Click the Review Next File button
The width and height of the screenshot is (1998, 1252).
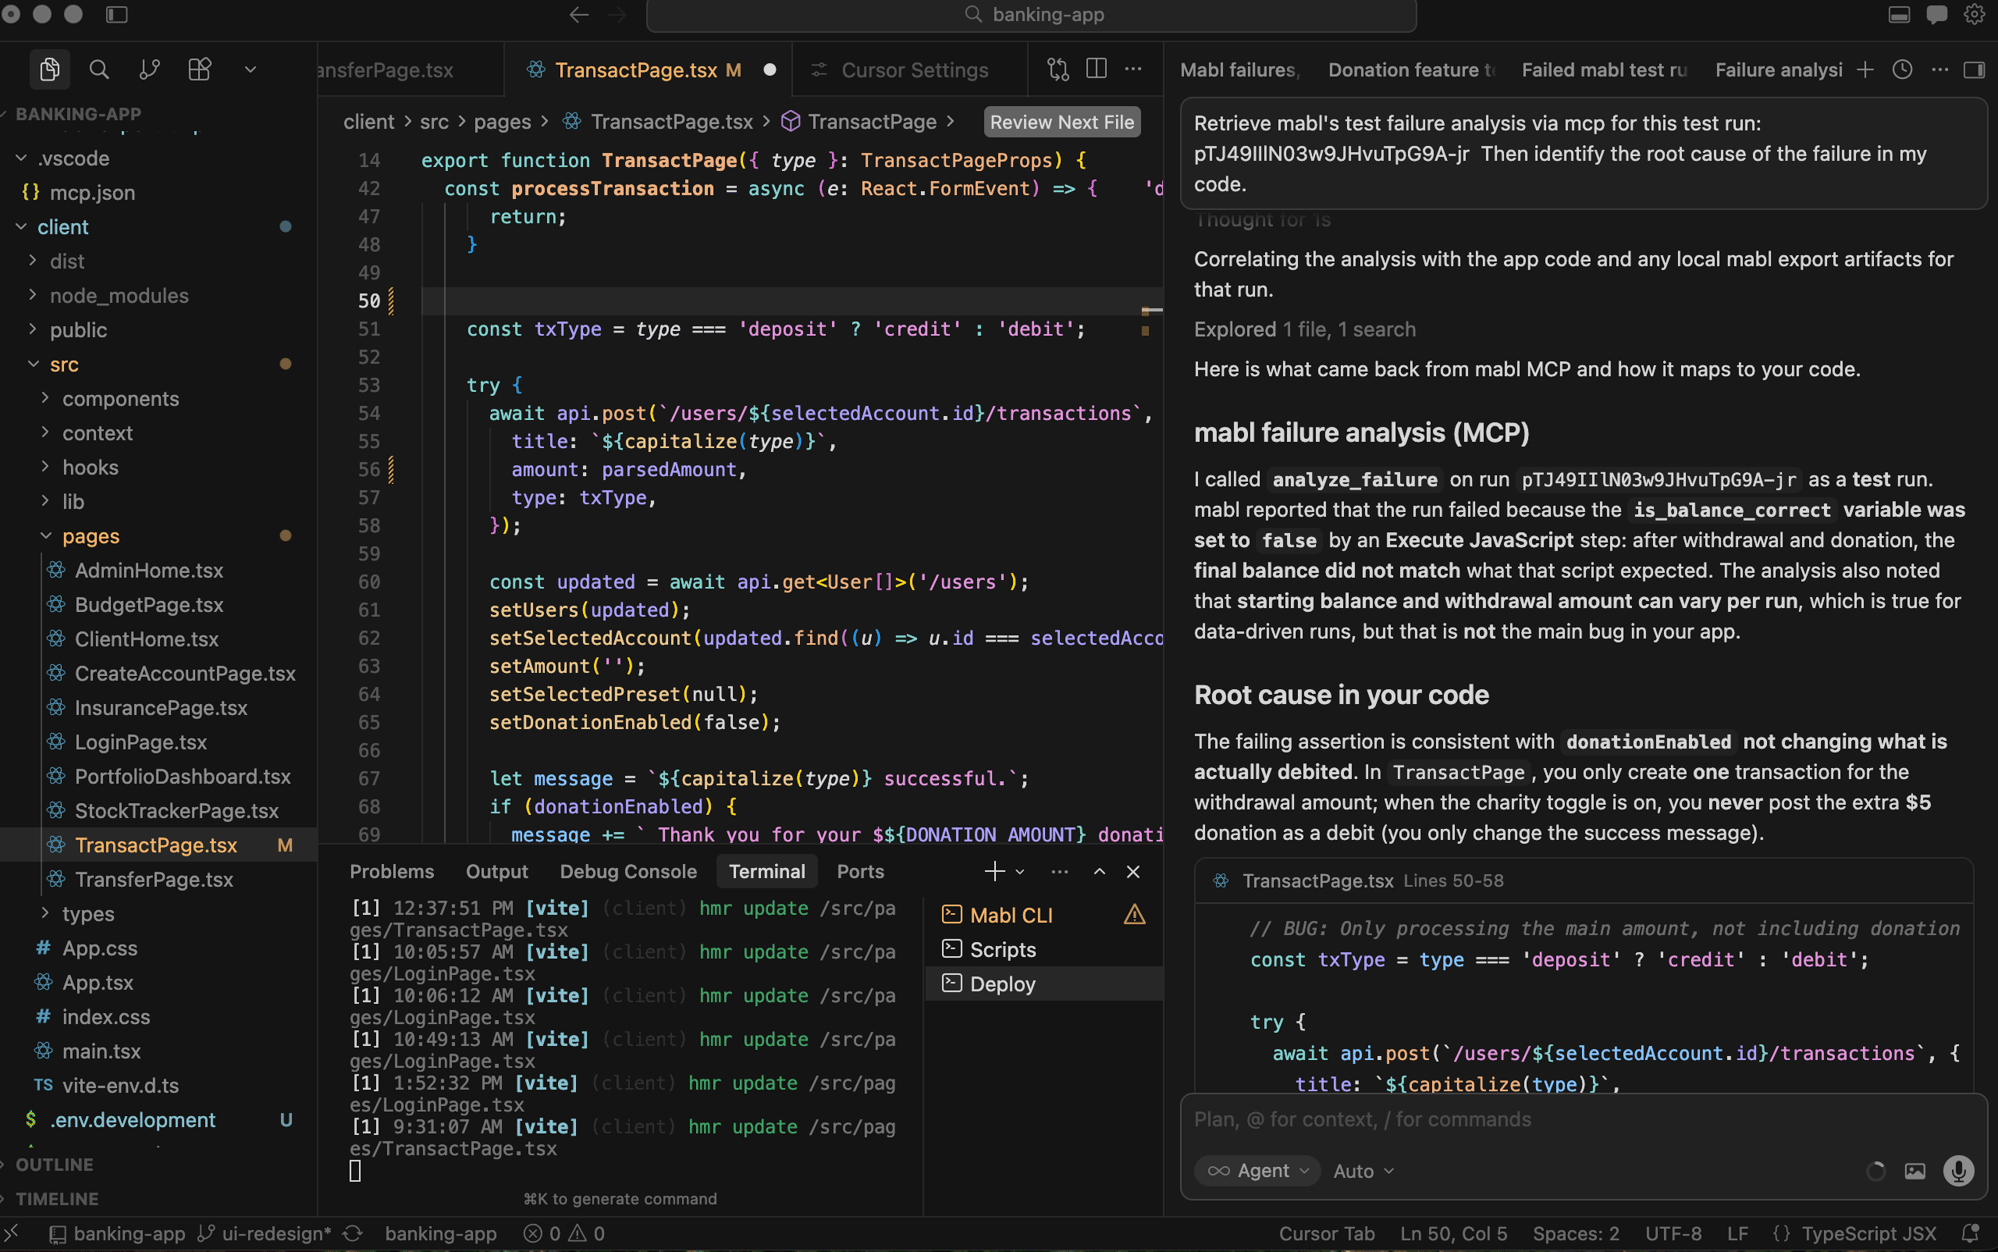pos(1061,122)
